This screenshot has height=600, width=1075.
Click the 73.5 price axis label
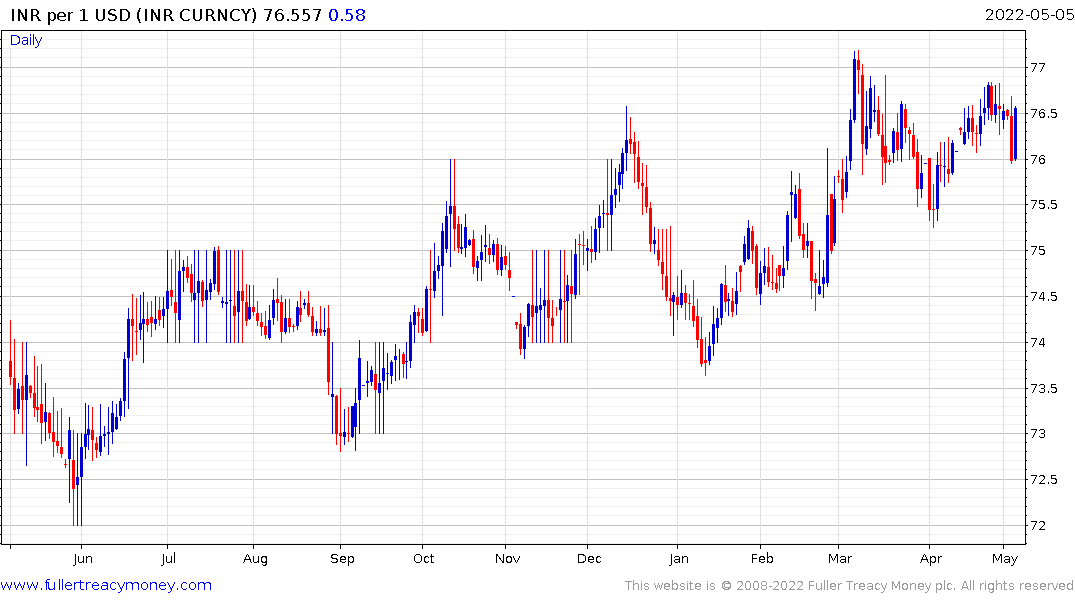1043,388
